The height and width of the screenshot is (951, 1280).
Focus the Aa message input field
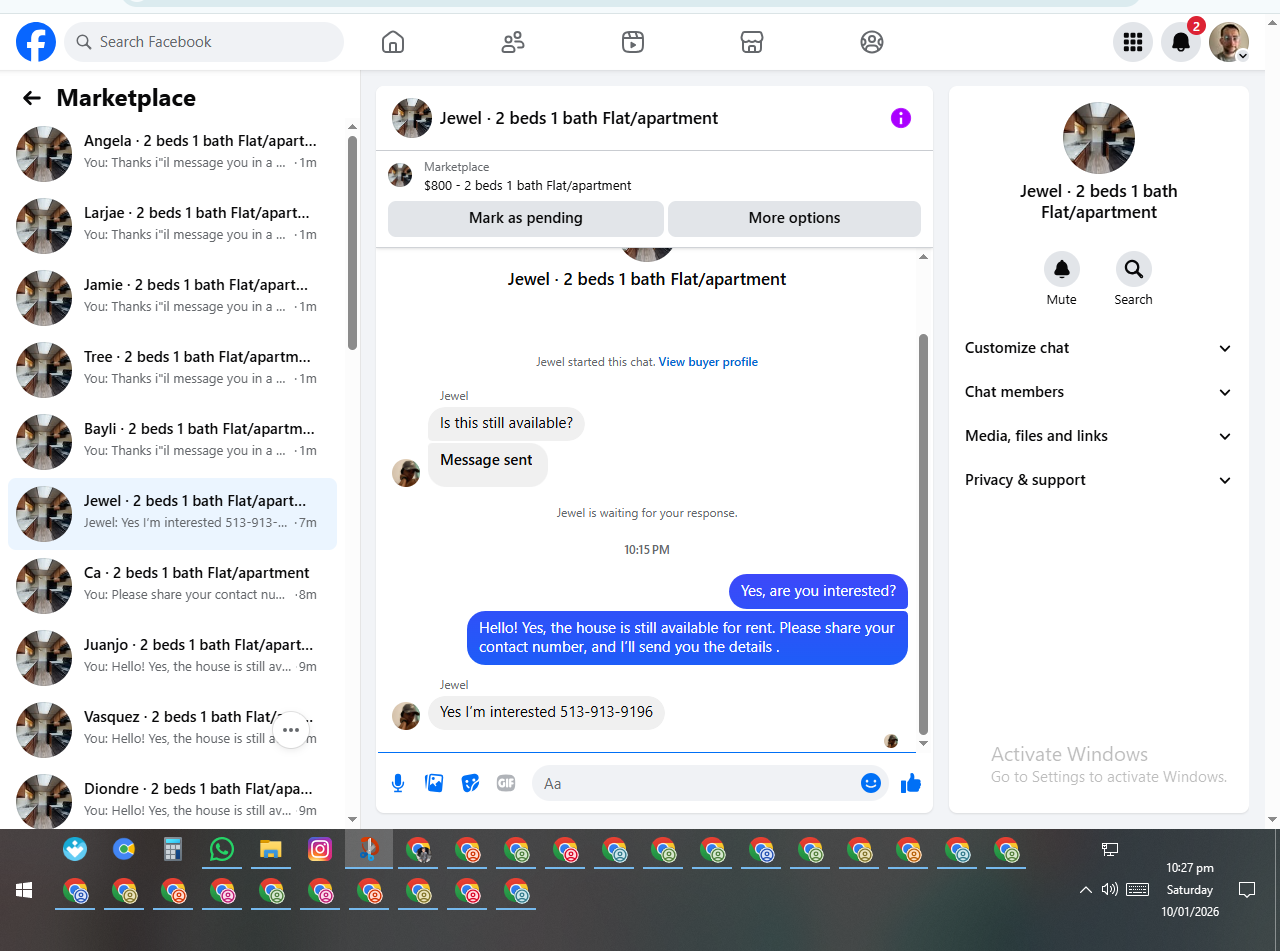(700, 783)
